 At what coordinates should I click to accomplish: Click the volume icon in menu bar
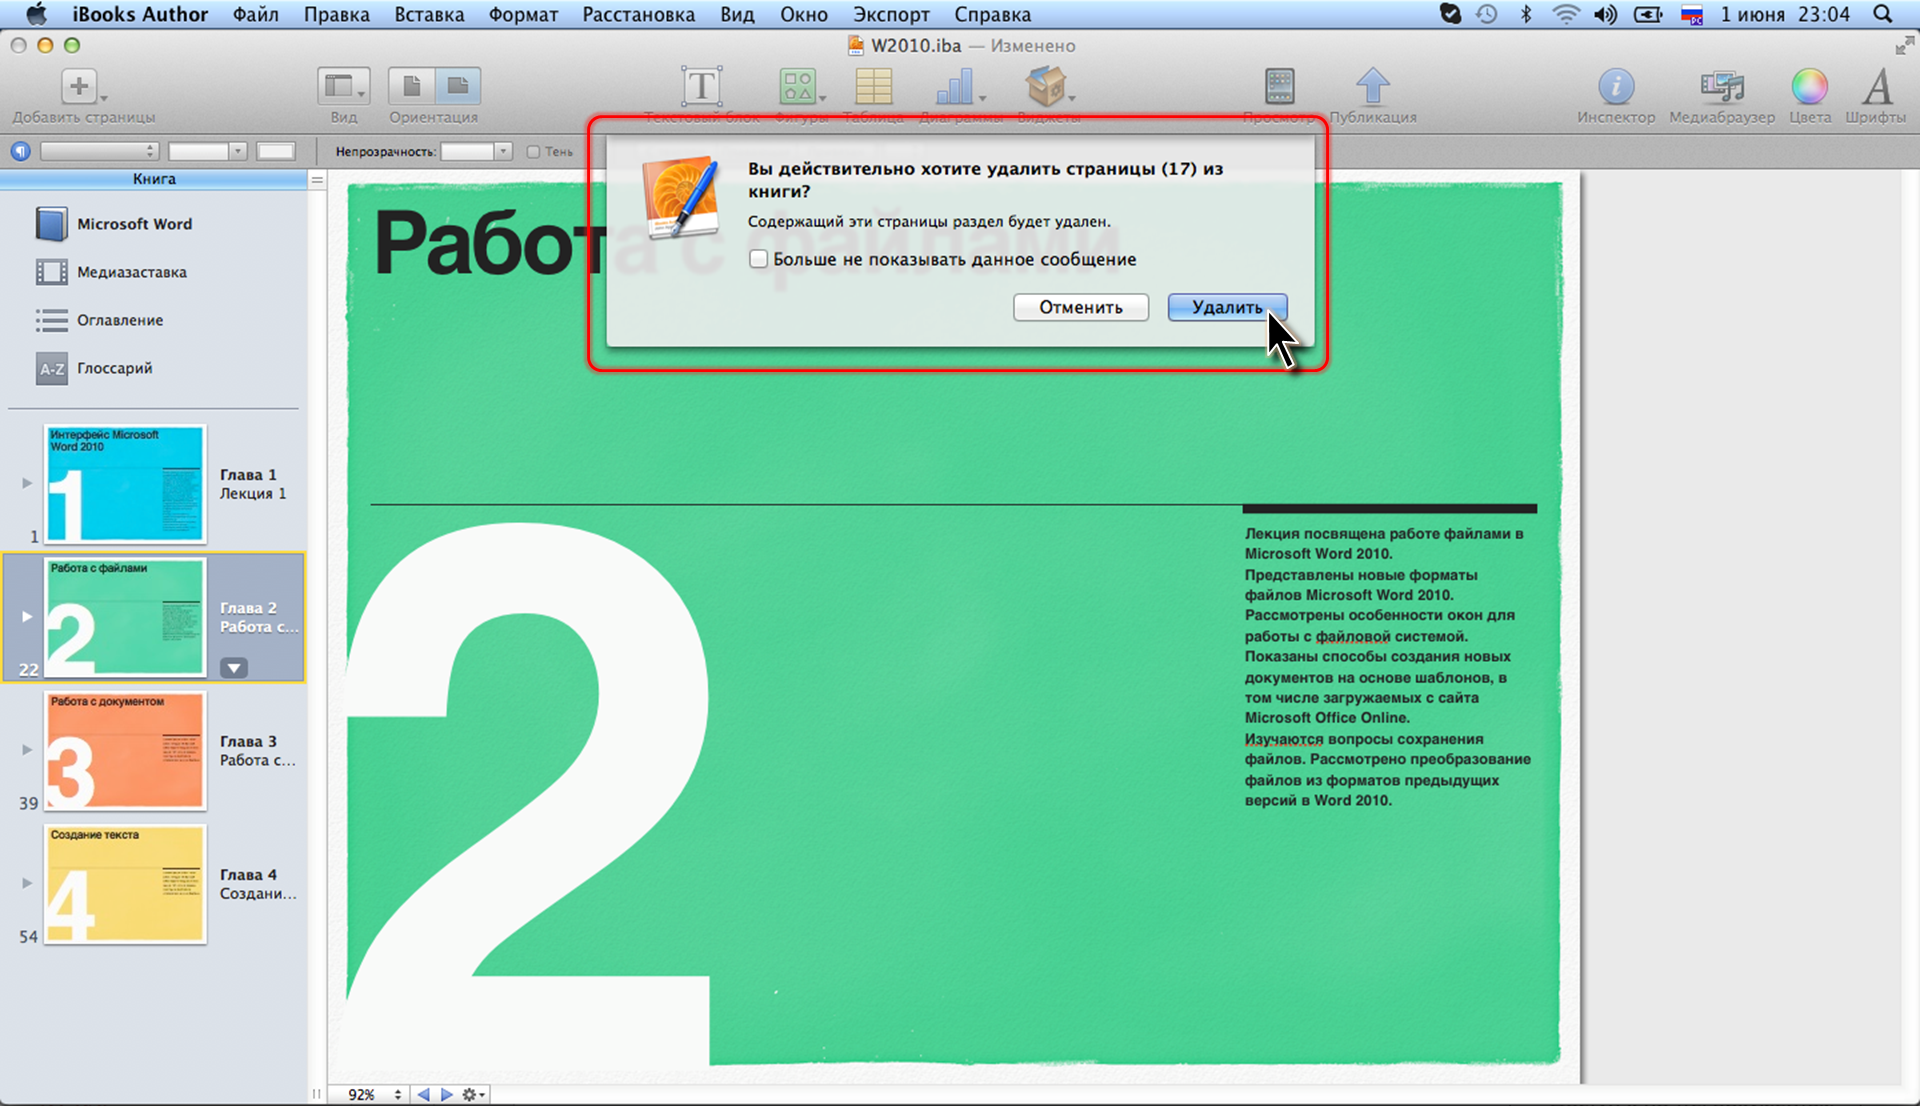1606,14
